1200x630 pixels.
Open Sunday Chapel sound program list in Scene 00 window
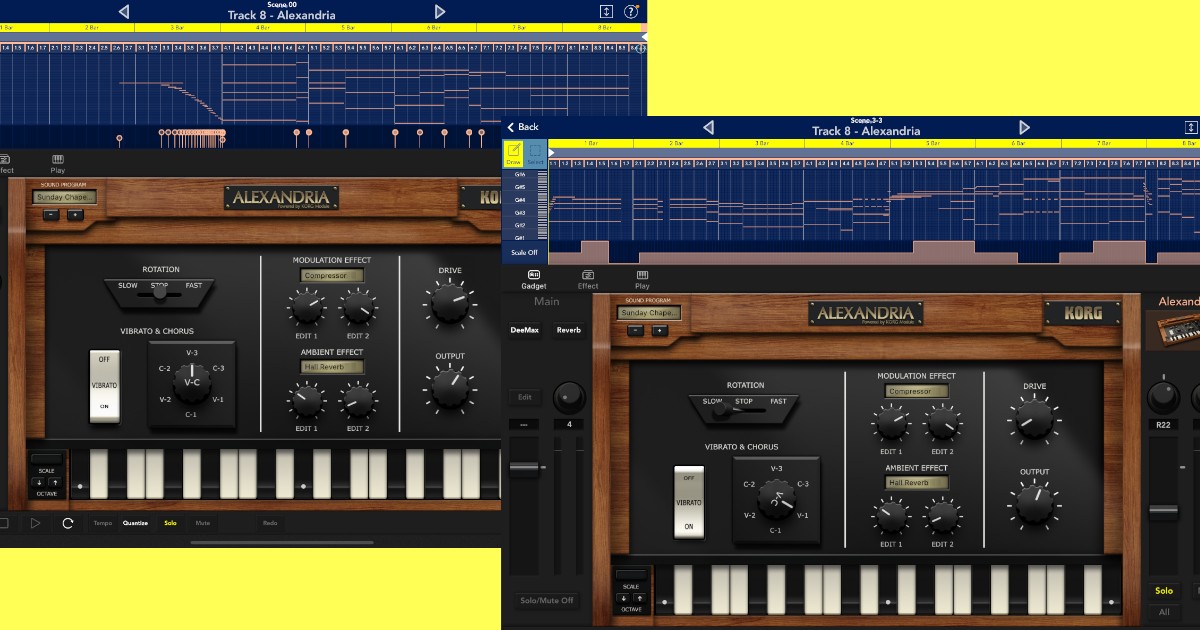tap(65, 197)
